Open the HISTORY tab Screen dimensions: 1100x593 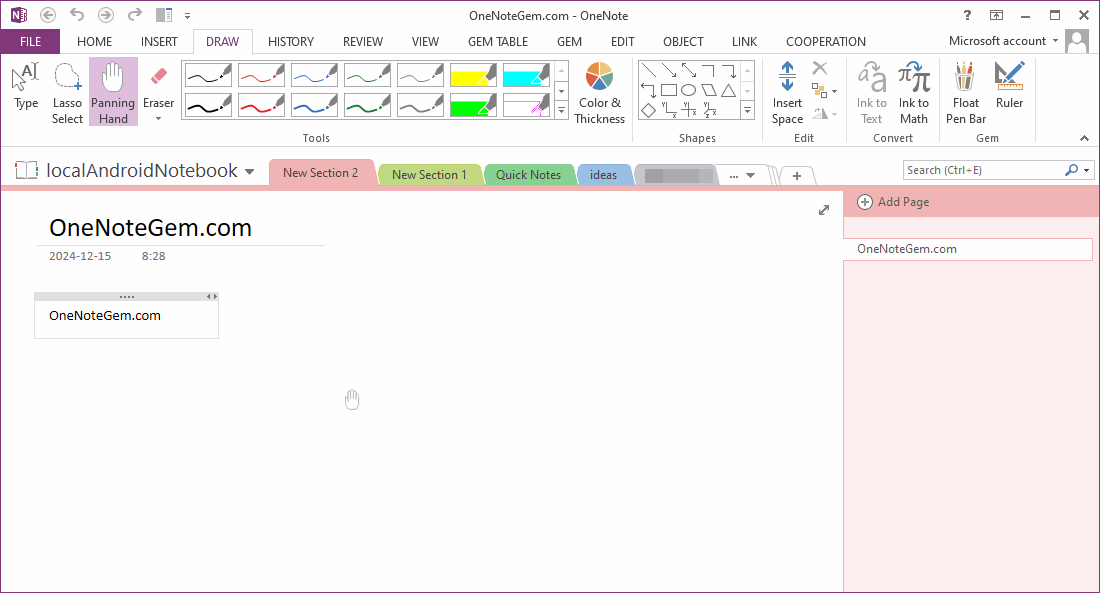[290, 41]
